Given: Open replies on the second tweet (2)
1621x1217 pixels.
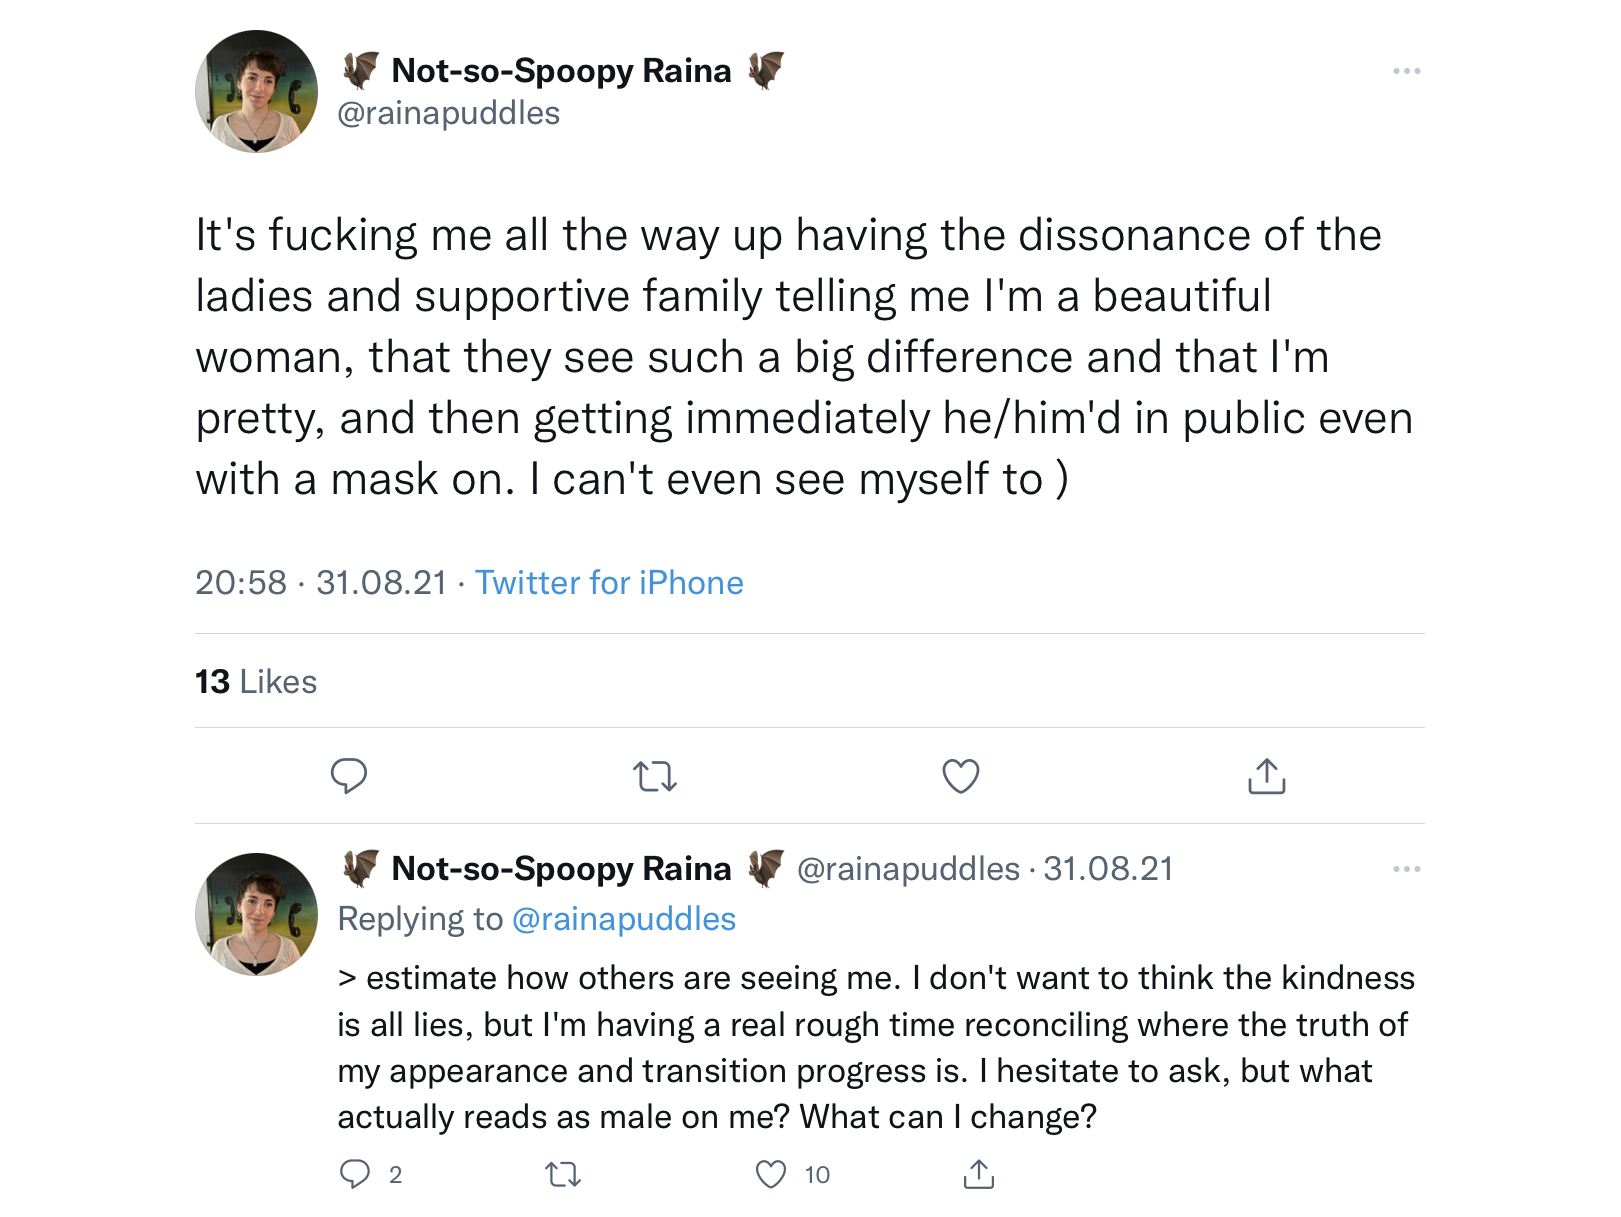Looking at the screenshot, I should tap(371, 1174).
